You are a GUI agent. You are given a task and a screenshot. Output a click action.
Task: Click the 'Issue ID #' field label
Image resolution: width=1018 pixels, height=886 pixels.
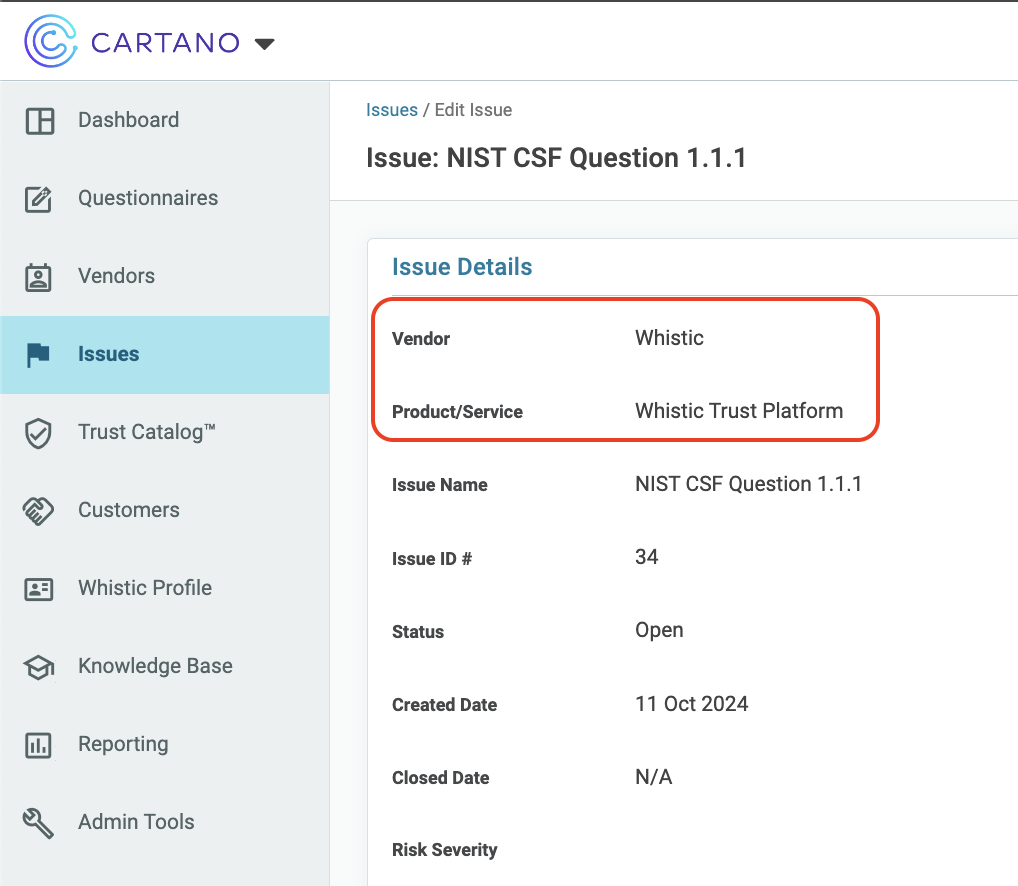pos(432,559)
